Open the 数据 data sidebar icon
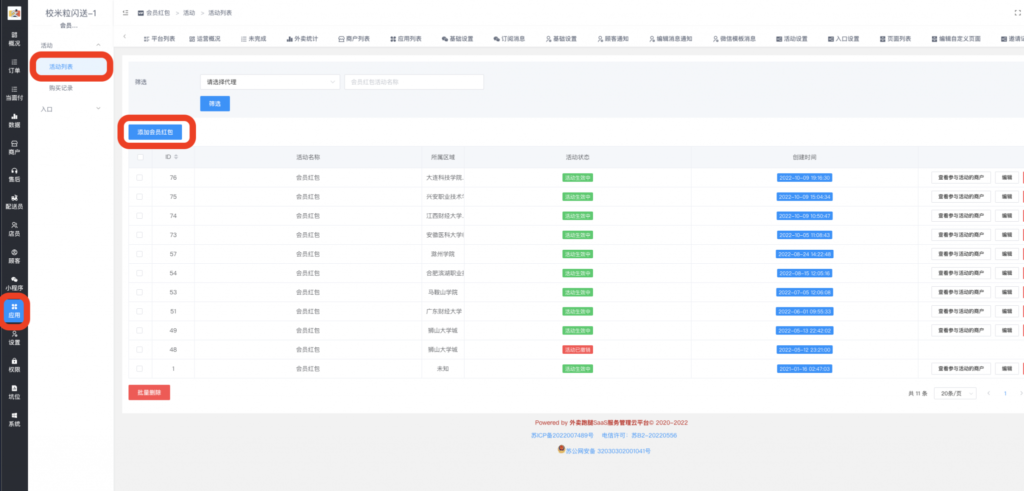 (14, 120)
